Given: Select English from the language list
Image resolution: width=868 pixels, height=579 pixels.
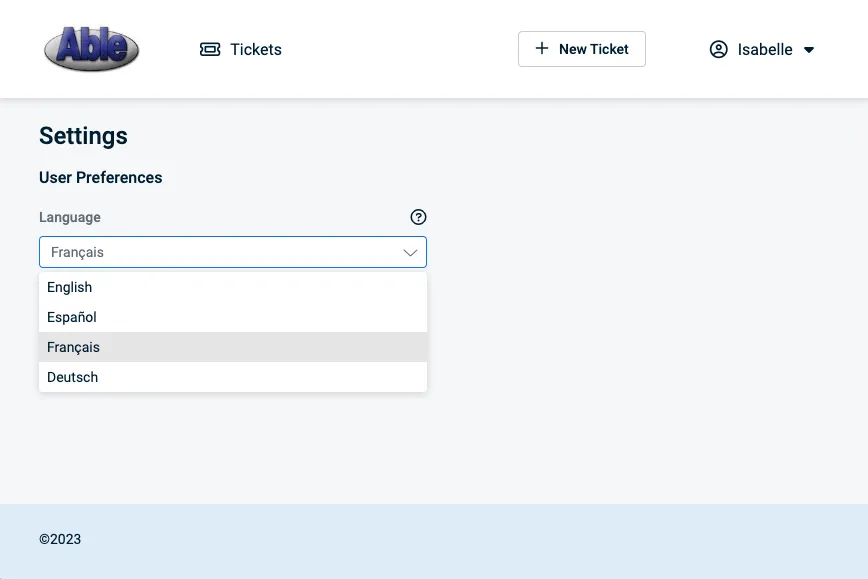Looking at the screenshot, I should pyautogui.click(x=70, y=287).
